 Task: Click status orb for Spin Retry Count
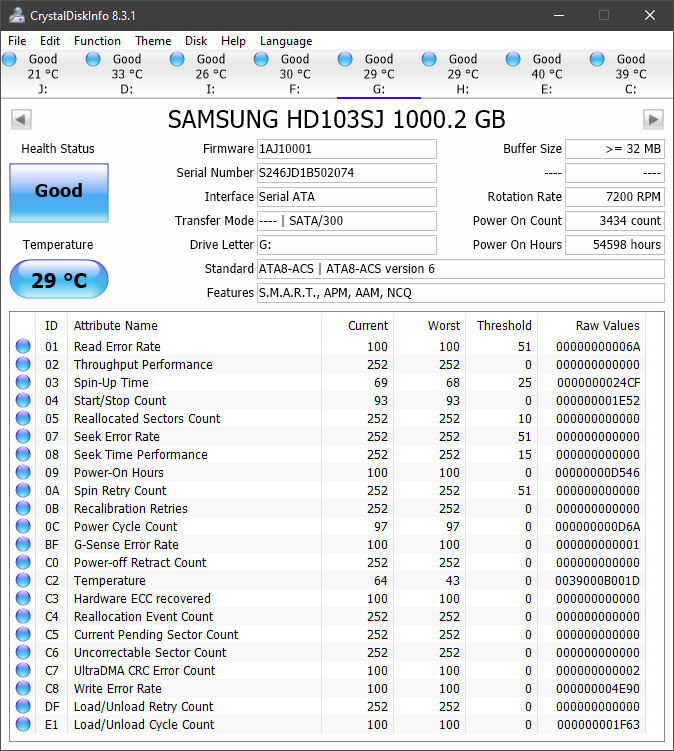pyautogui.click(x=23, y=490)
